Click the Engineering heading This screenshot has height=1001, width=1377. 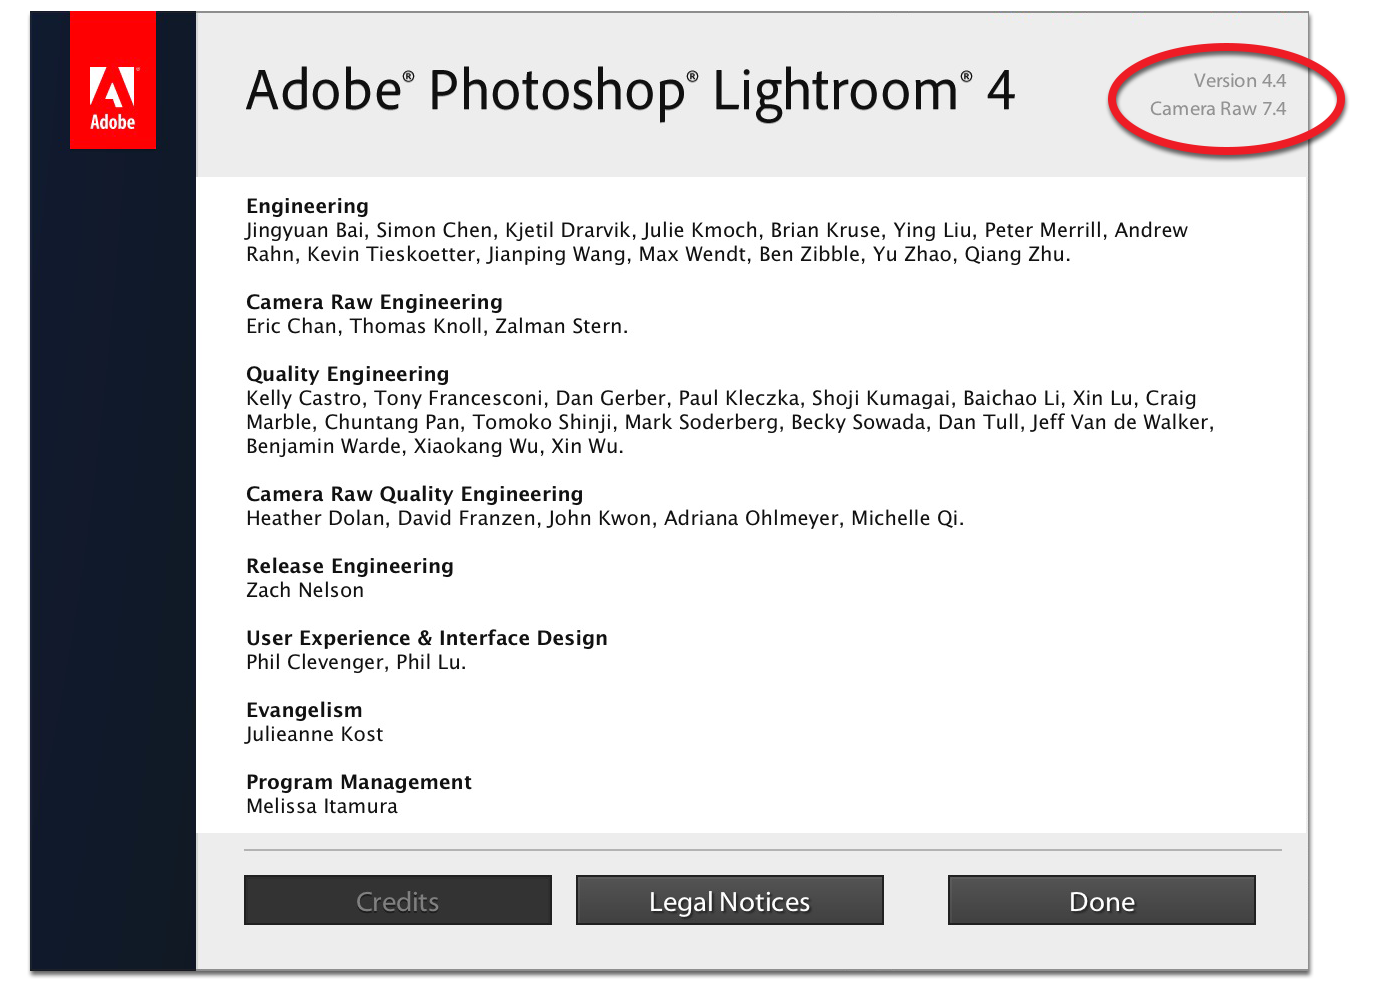[x=308, y=206]
